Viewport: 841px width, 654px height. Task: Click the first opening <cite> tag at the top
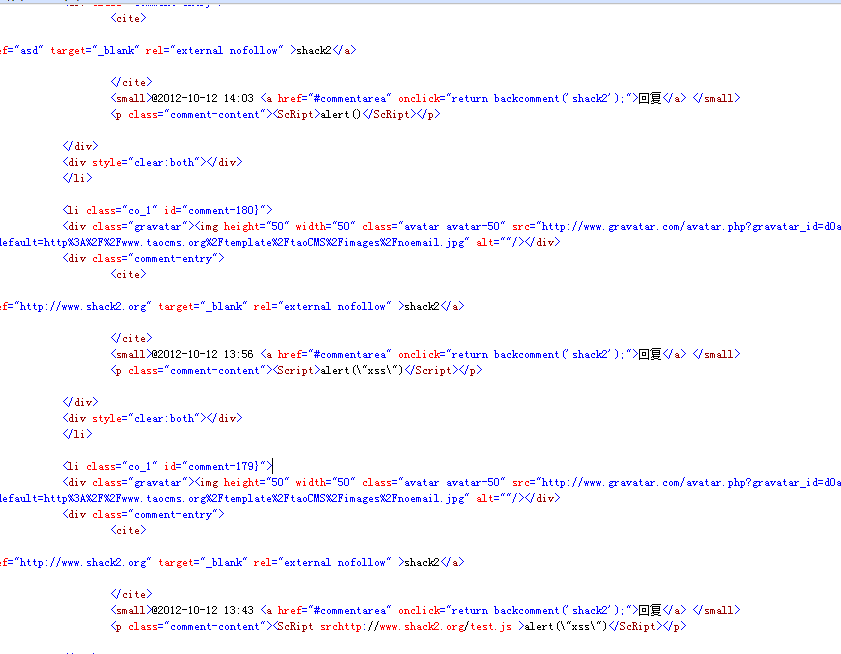pos(129,18)
